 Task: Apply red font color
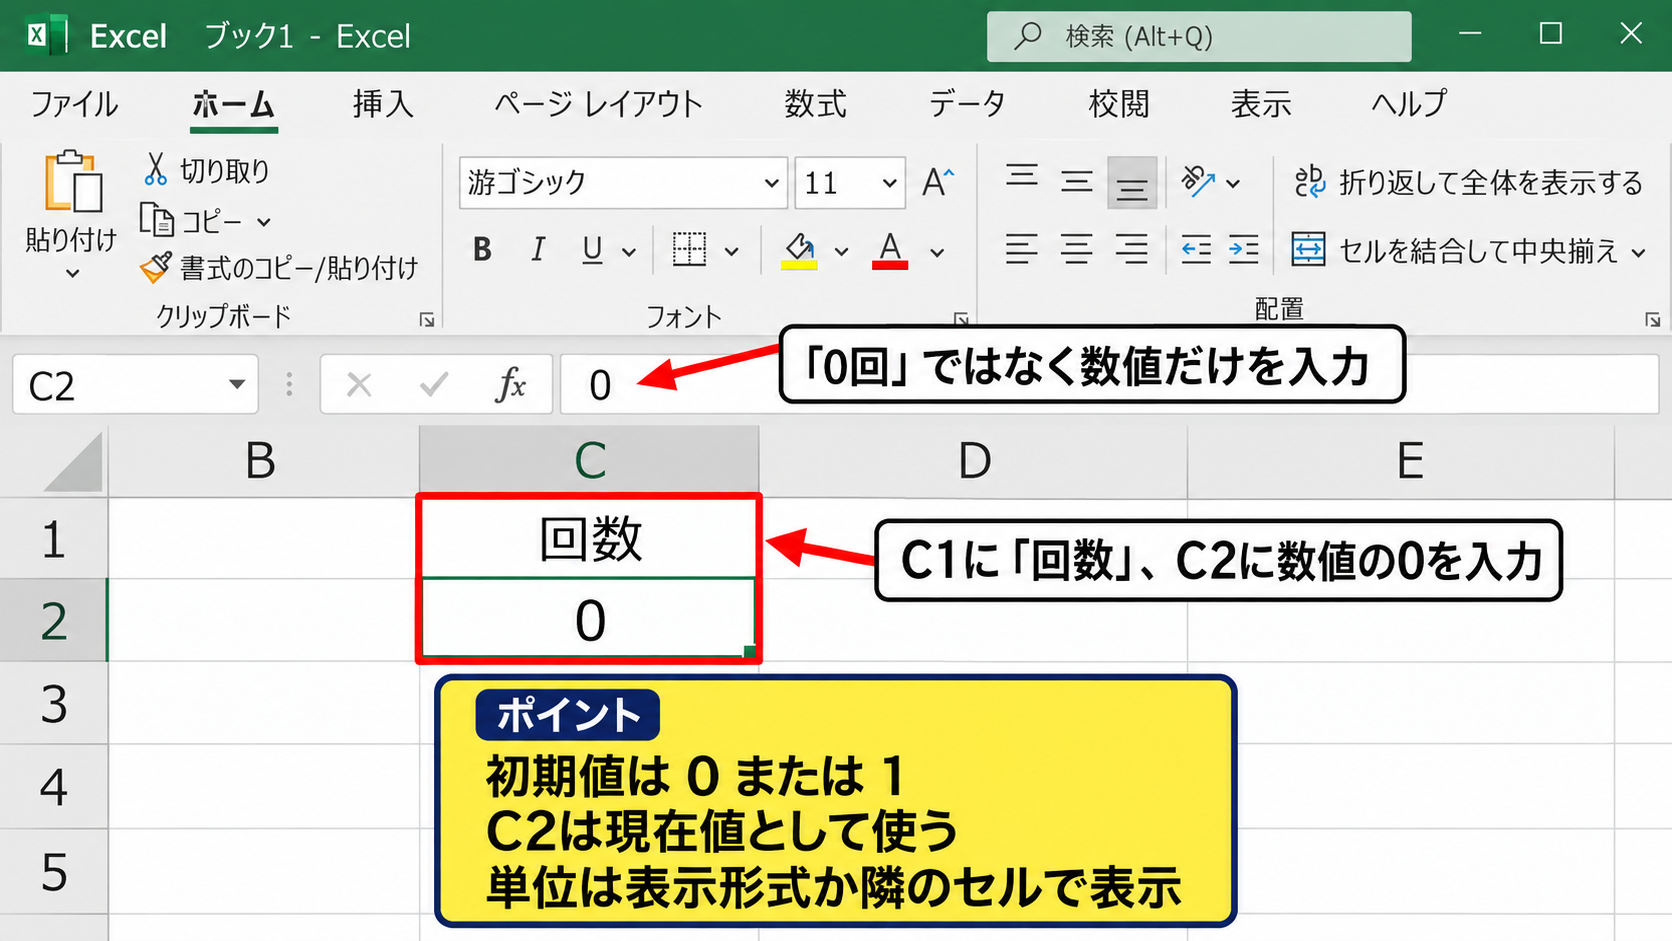pyautogui.click(x=890, y=250)
